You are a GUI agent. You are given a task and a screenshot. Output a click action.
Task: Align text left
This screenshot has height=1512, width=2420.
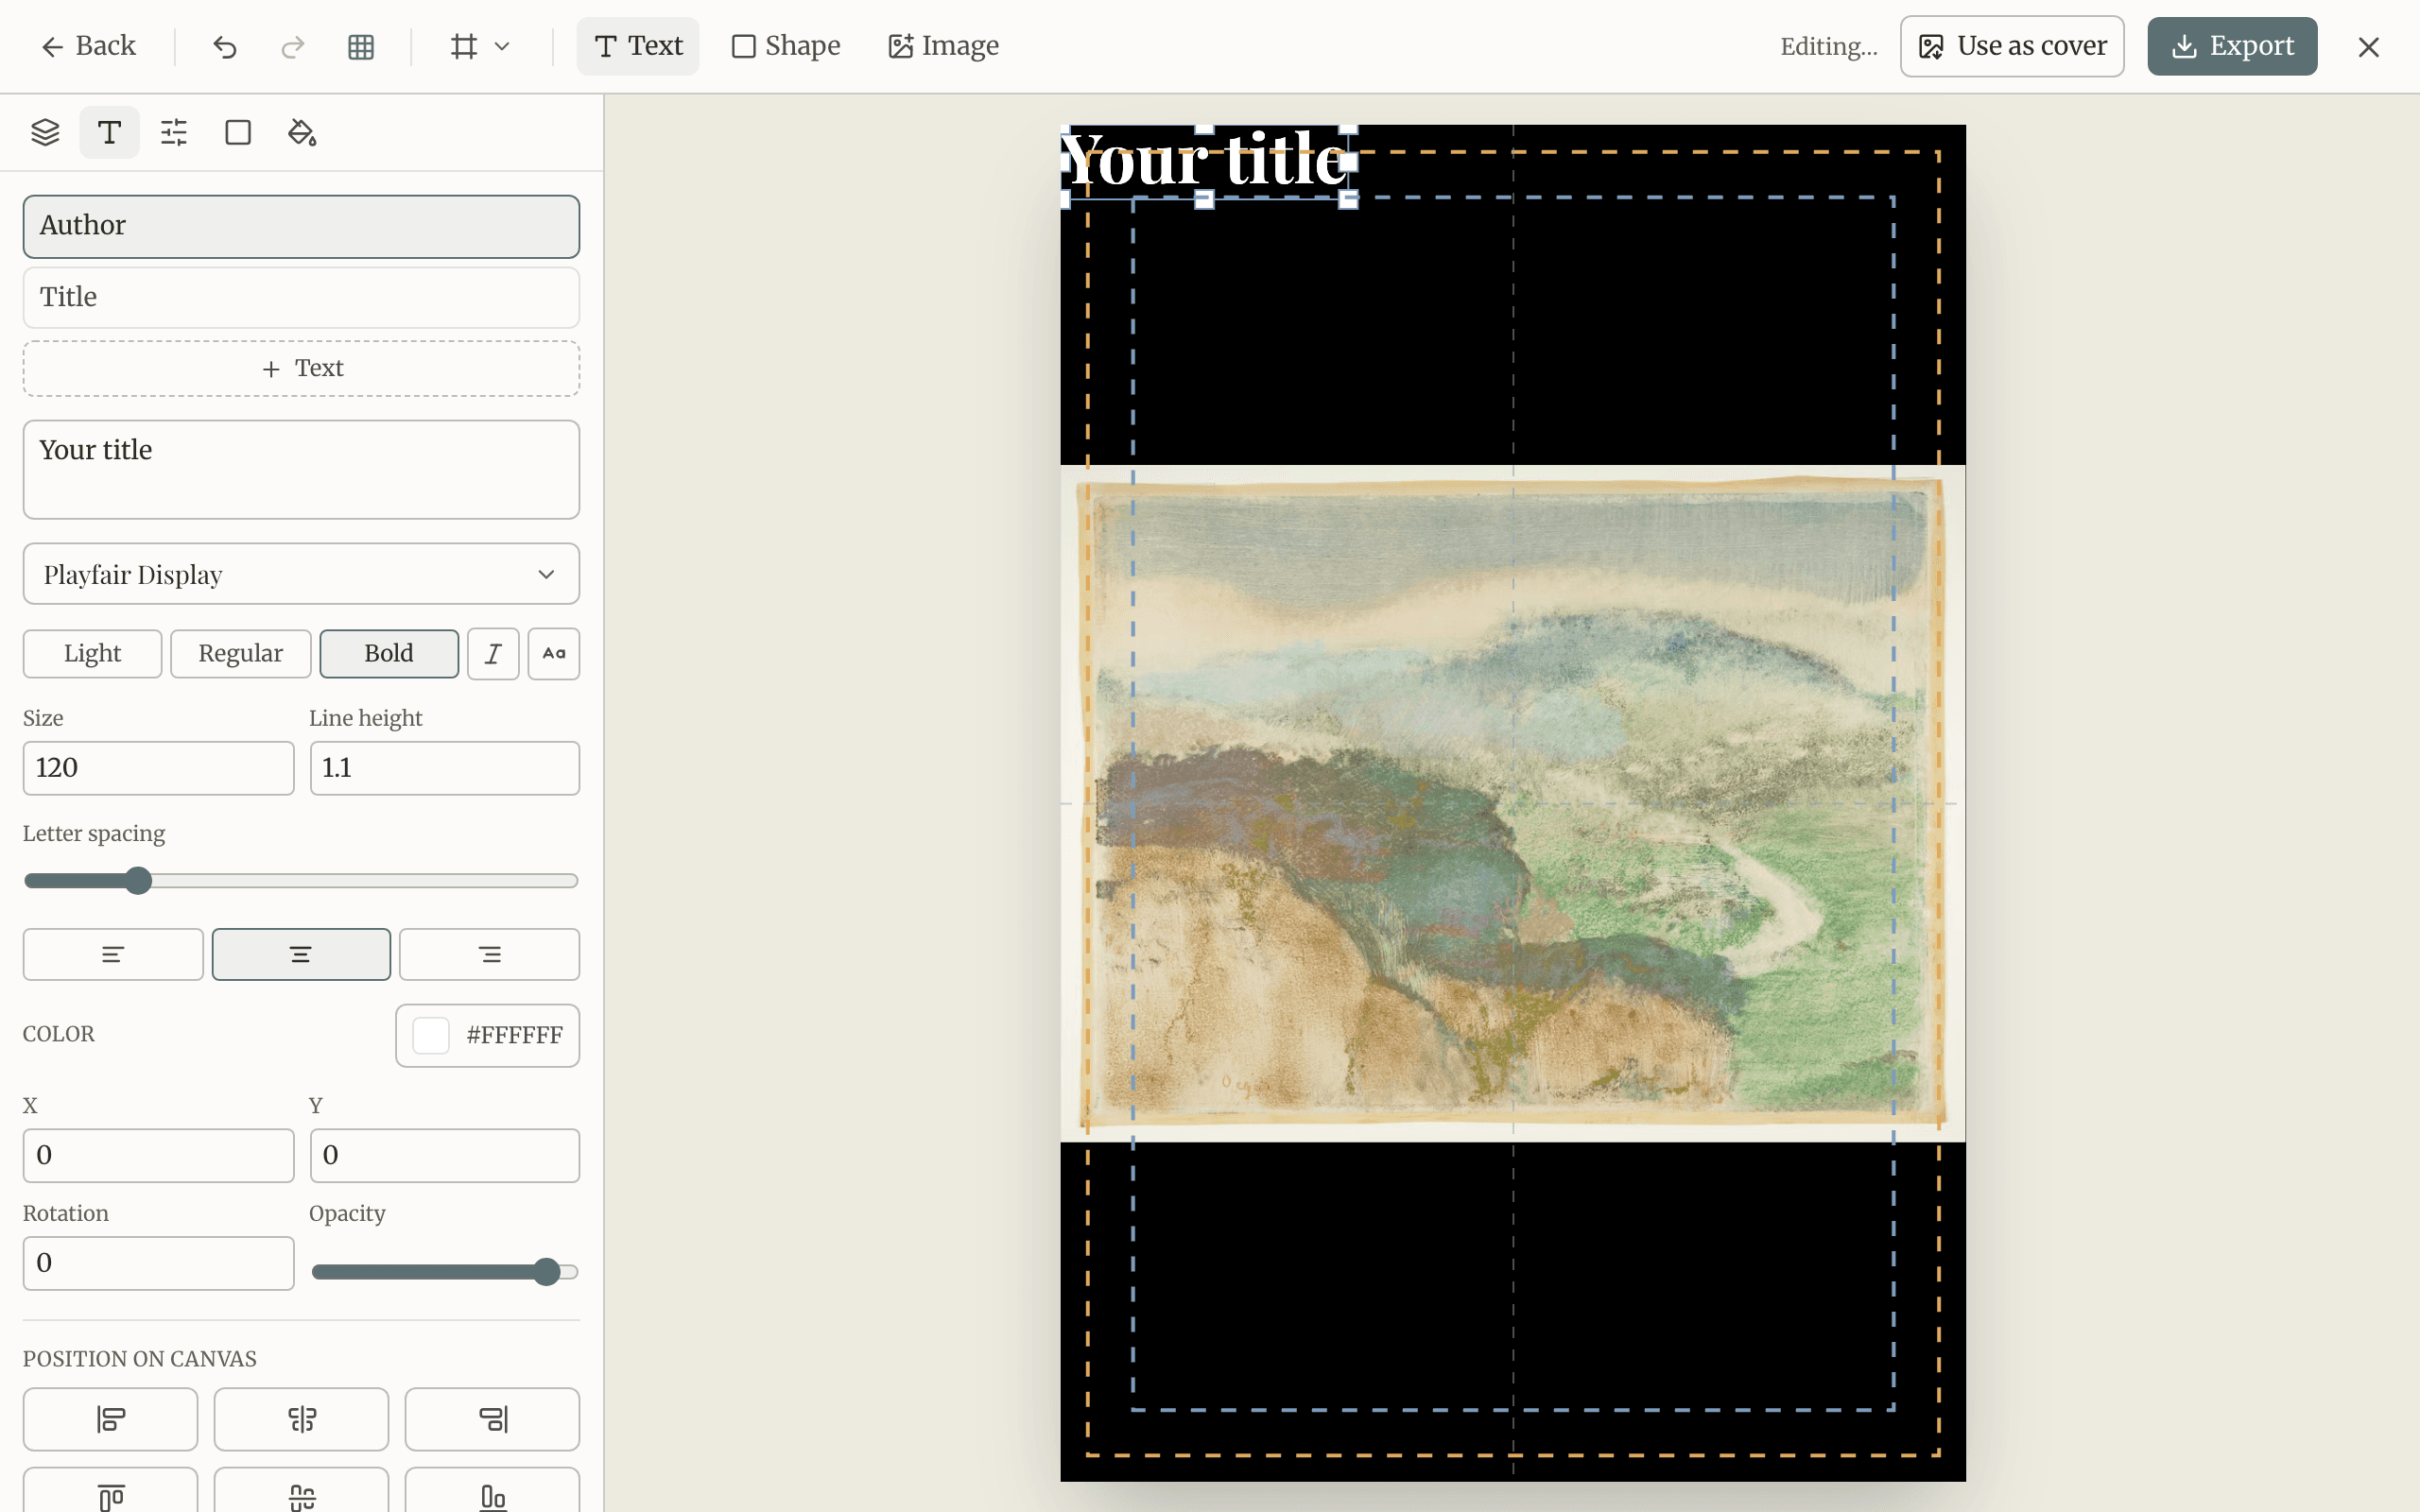[113, 954]
